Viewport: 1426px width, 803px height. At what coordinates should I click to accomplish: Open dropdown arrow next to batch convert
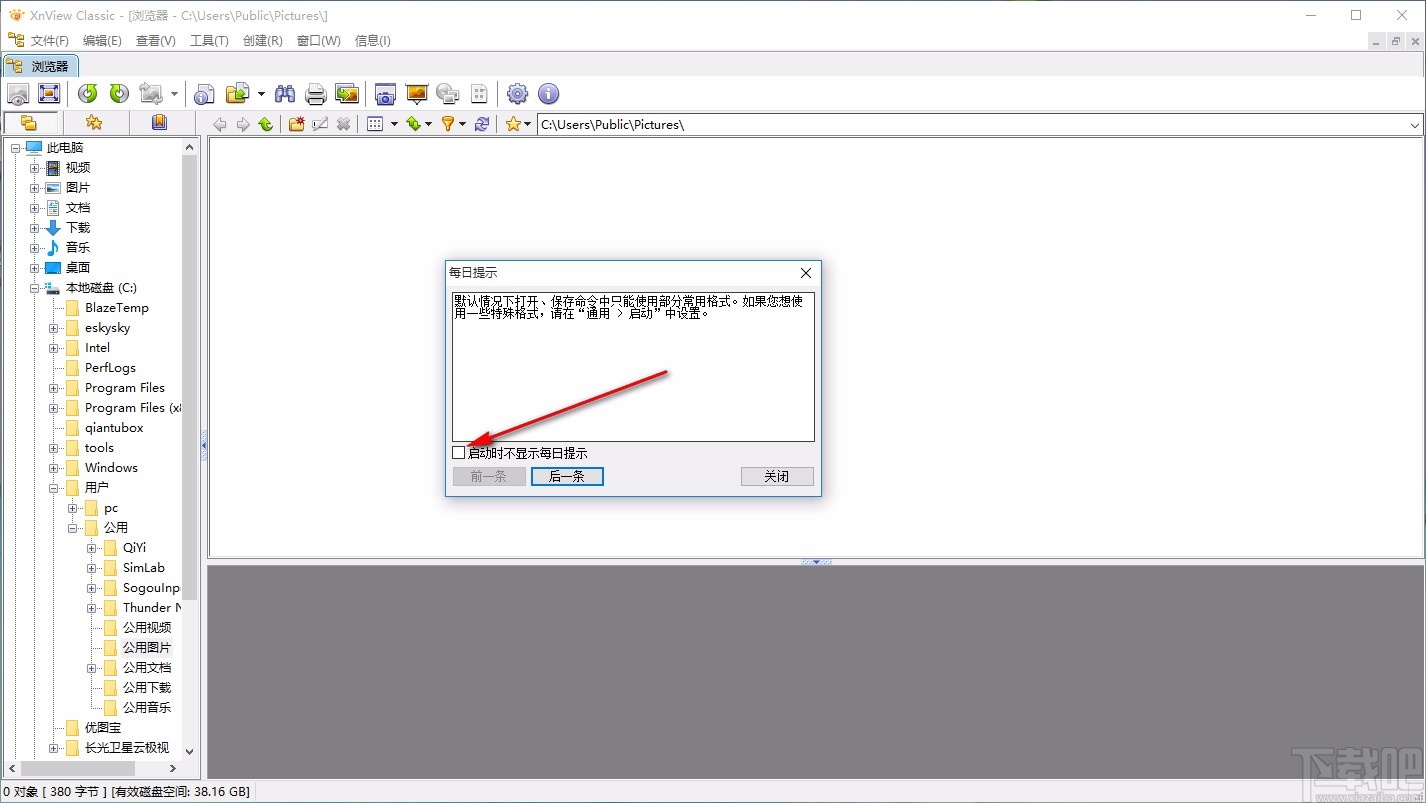[261, 94]
